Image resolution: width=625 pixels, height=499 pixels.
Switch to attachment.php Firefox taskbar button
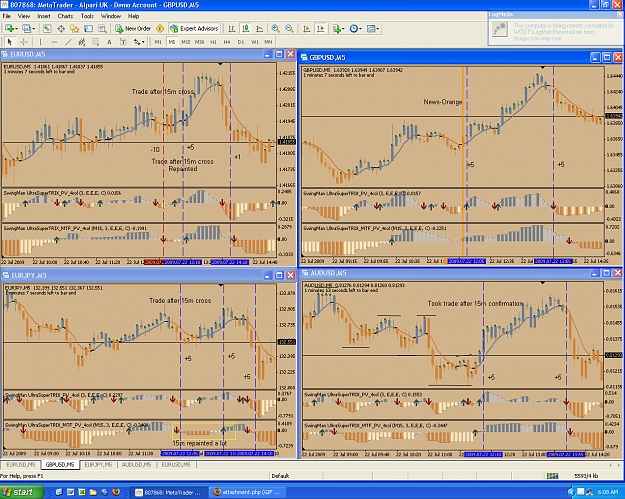[x=248, y=492]
